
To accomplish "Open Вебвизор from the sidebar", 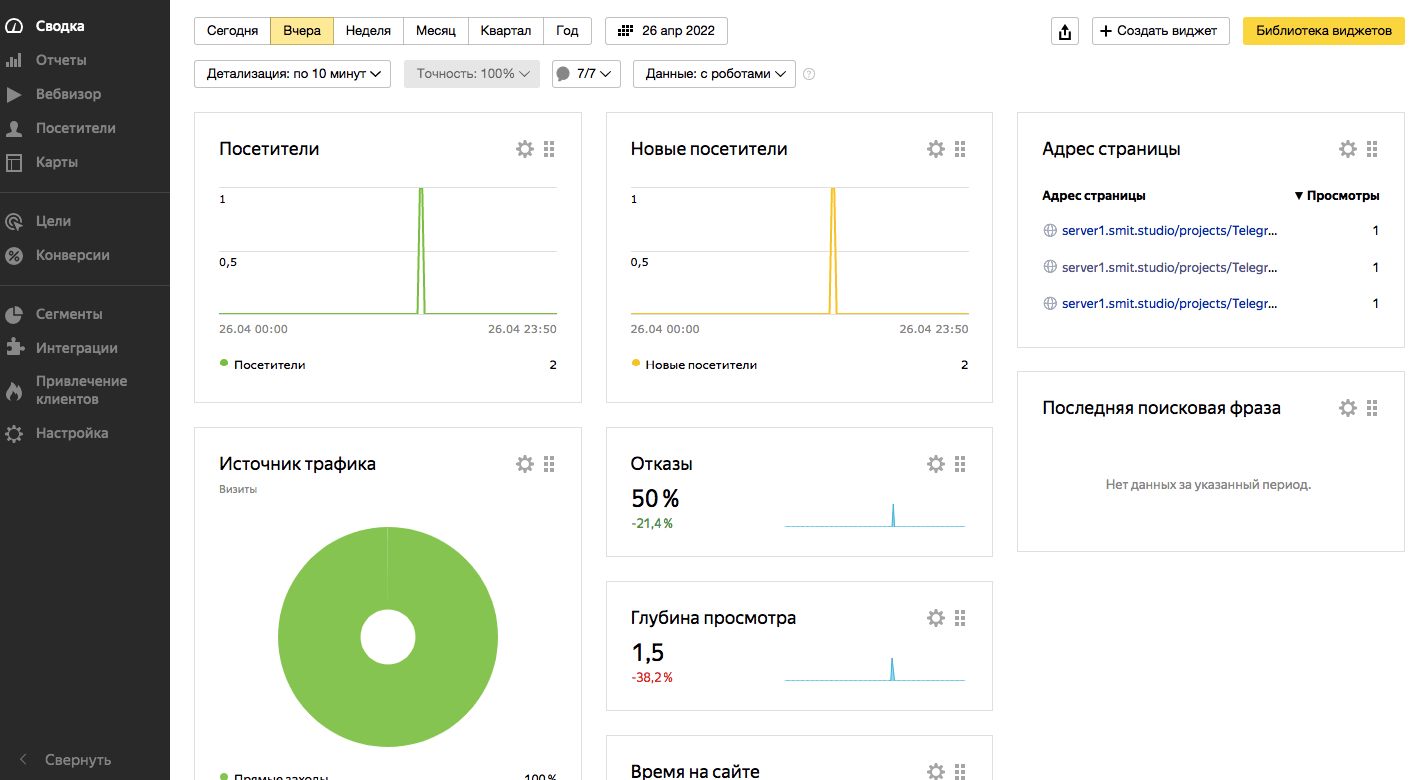I will tap(68, 94).
